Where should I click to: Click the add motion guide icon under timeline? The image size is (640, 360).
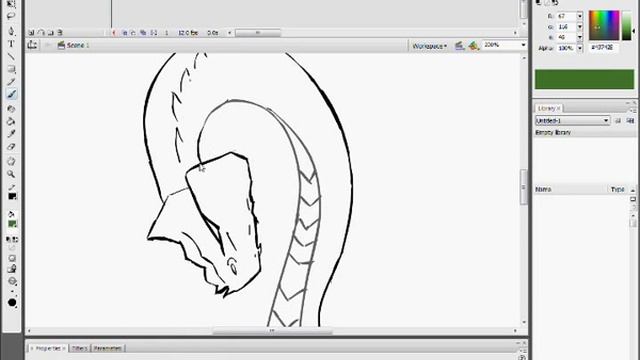click(x=41, y=33)
